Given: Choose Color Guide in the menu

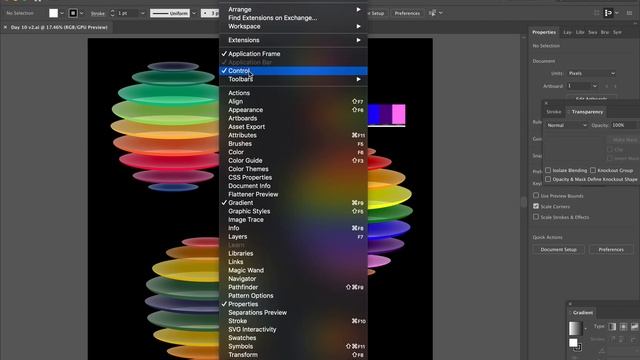Looking at the screenshot, I should point(293,160).
